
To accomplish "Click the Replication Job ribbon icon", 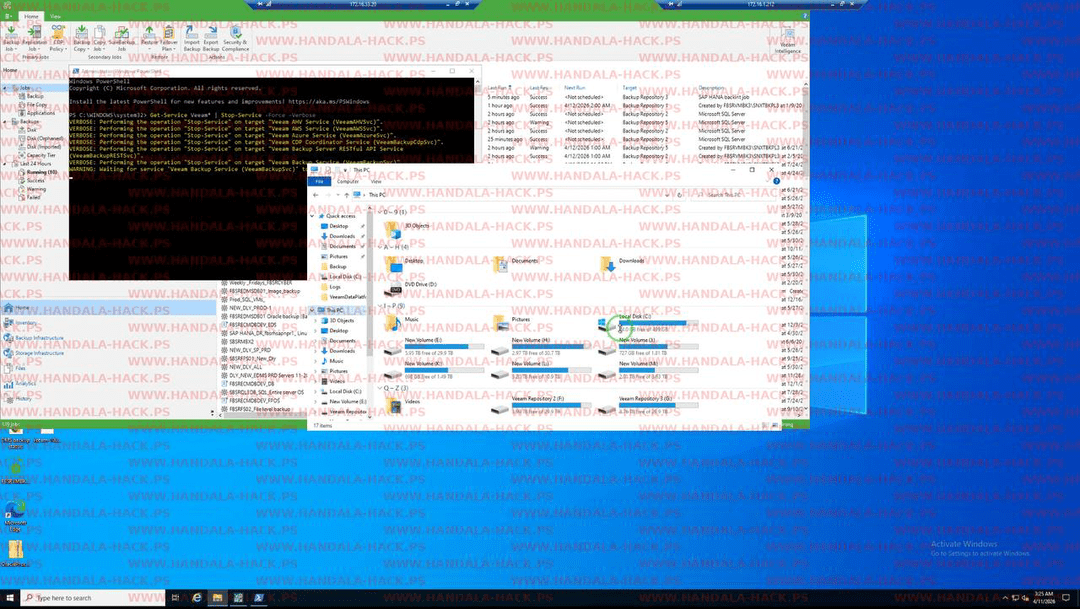I will click(x=34, y=38).
